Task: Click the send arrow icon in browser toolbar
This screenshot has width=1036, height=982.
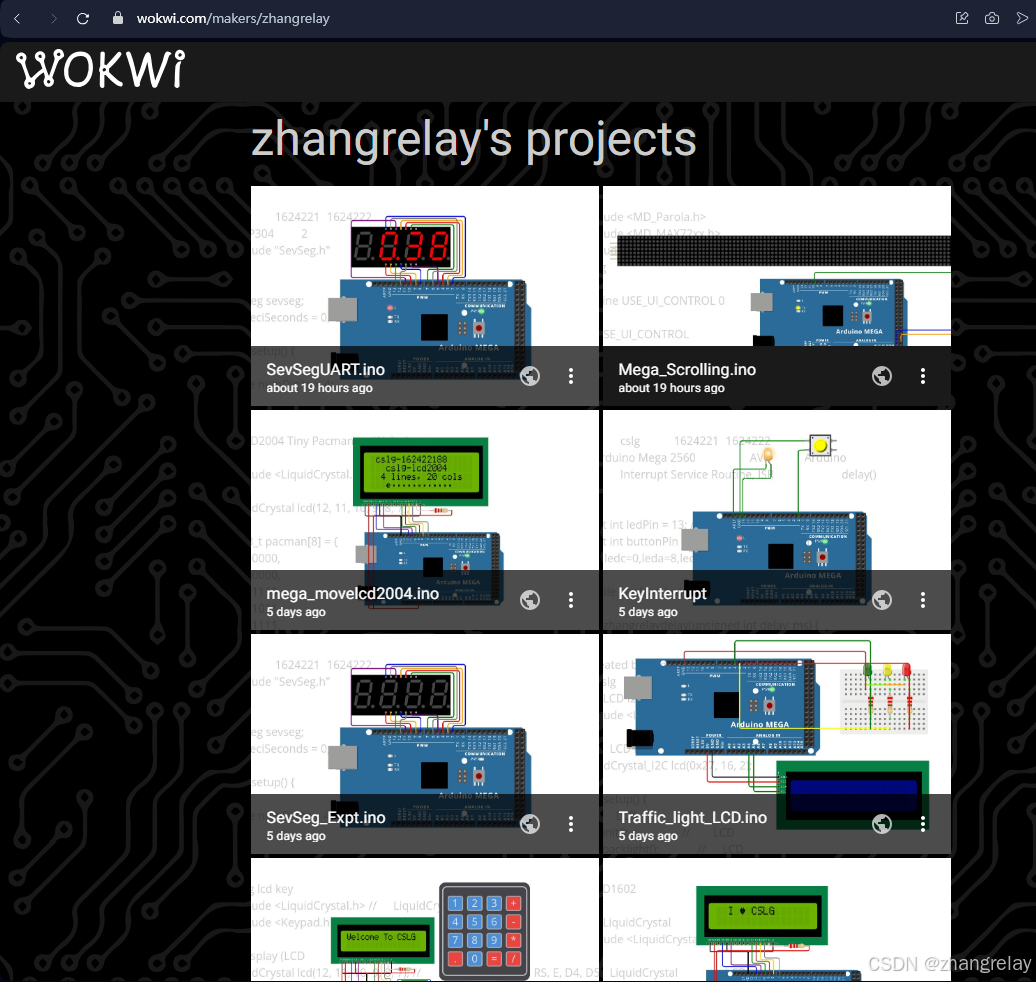Action: click(1021, 19)
